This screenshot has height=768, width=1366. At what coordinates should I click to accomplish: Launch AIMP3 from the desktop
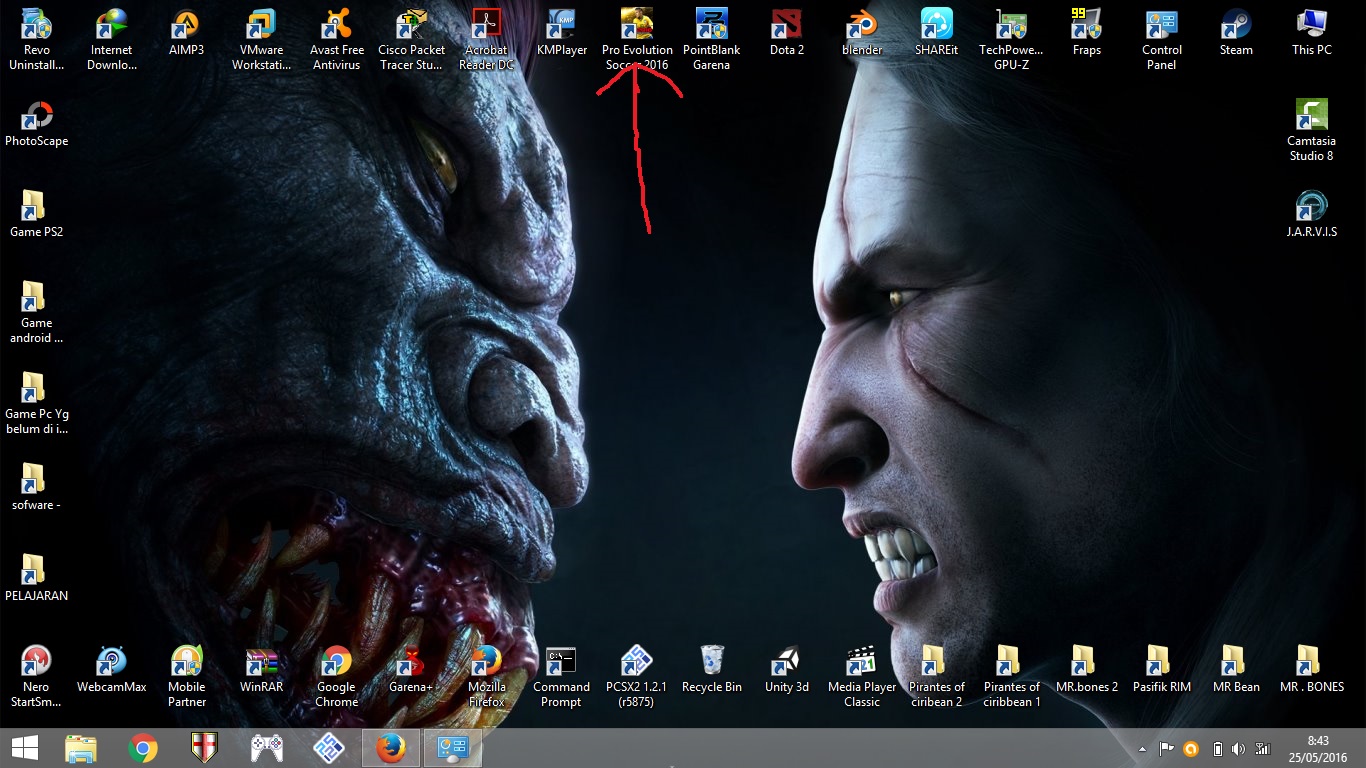pyautogui.click(x=186, y=33)
